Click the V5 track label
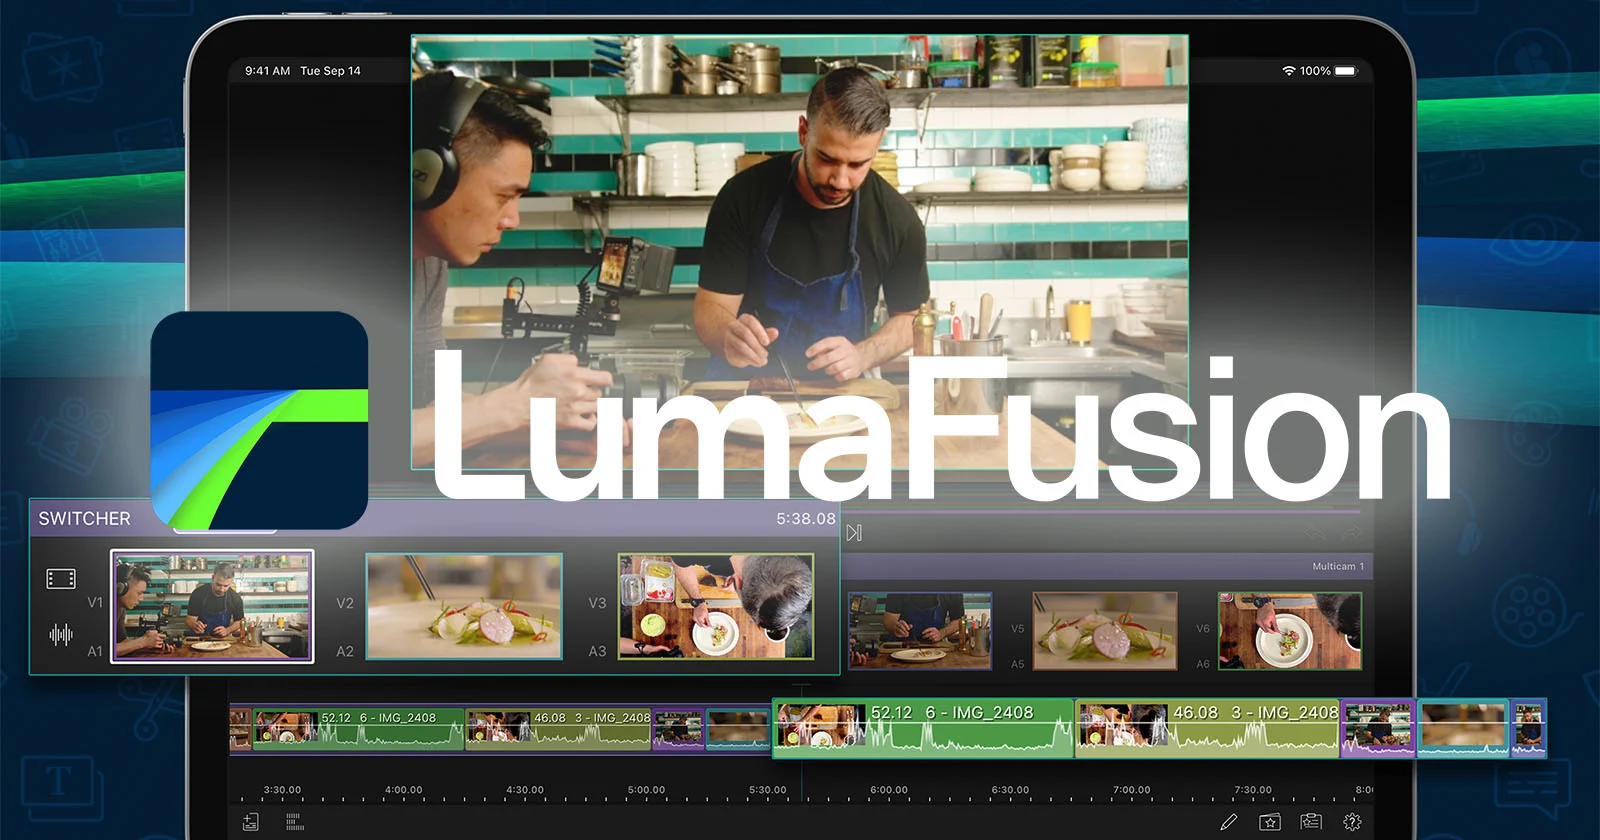1600x840 pixels. click(x=1017, y=629)
